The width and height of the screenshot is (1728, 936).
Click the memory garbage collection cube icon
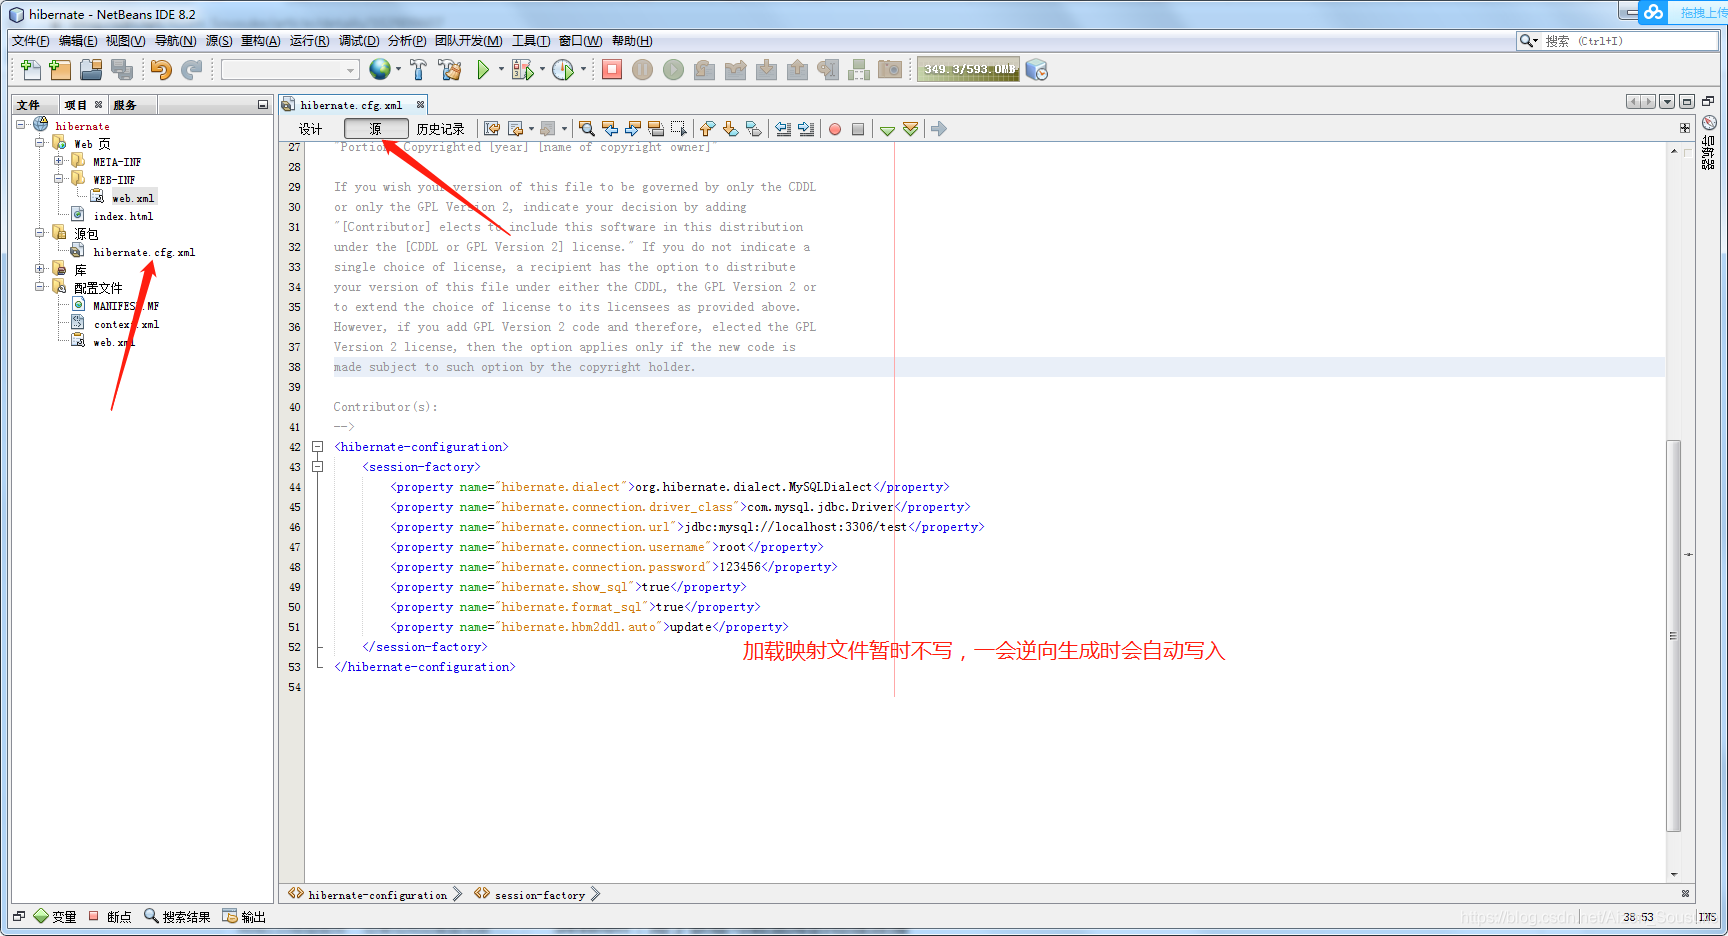click(1037, 69)
